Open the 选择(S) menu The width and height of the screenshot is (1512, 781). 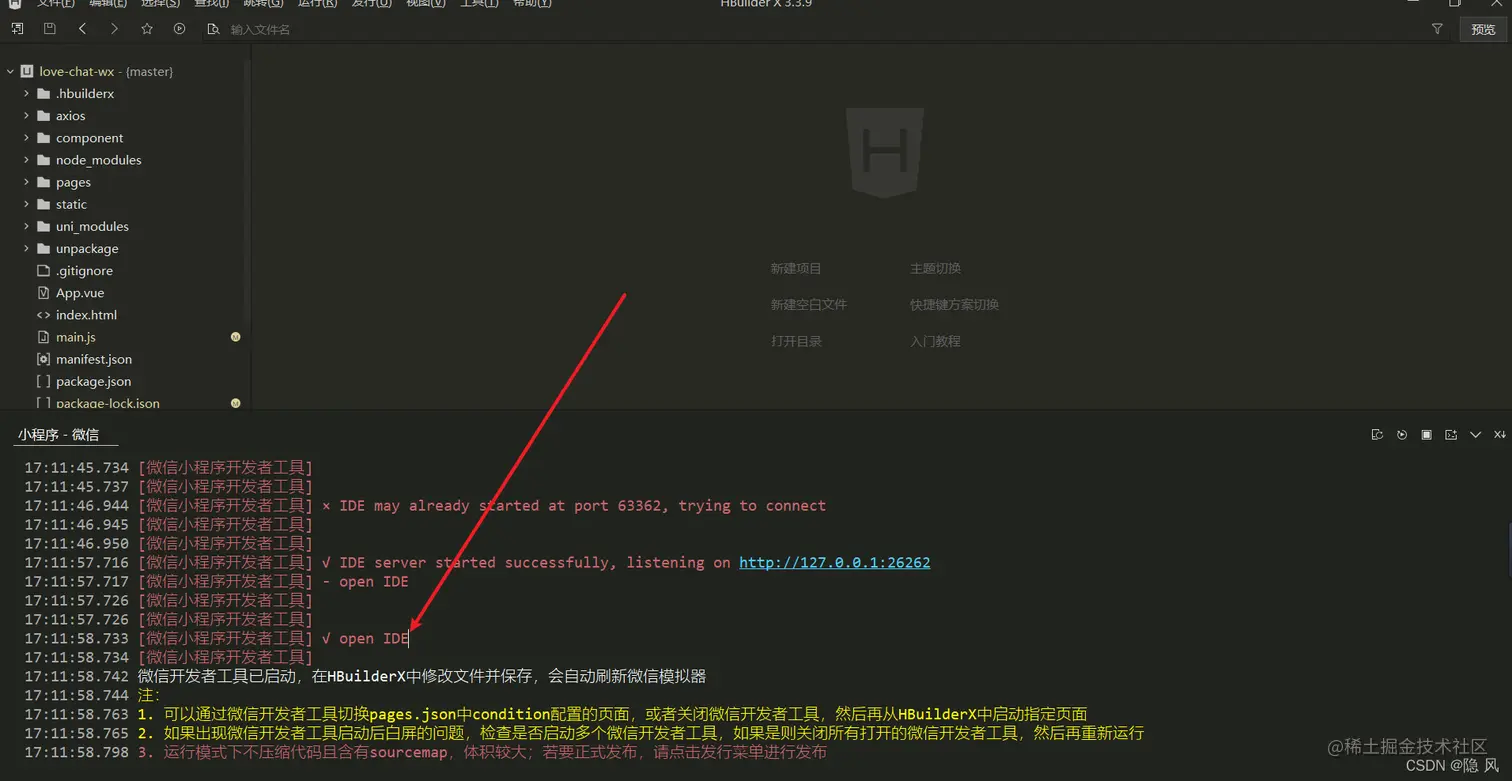[x=160, y=3]
